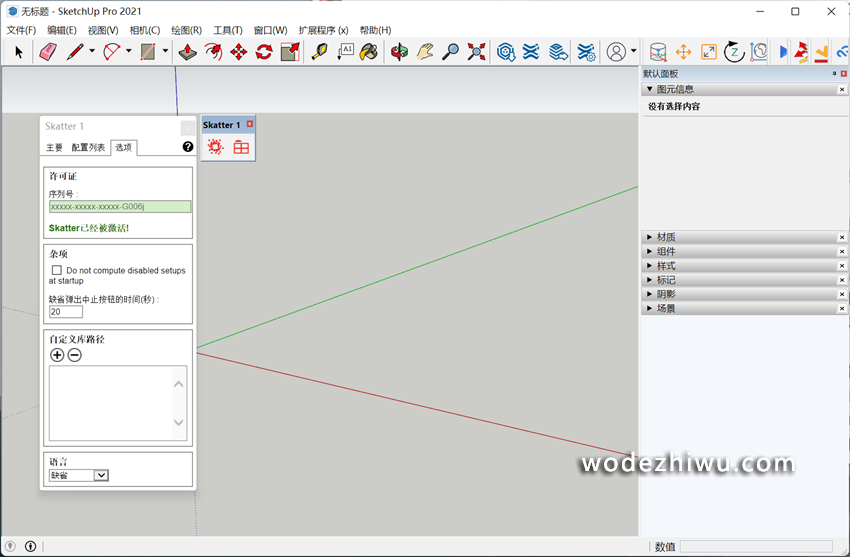Viewport: 850px width, 557px height.
Task: Open the 编辑(E) menu
Action: tap(62, 30)
